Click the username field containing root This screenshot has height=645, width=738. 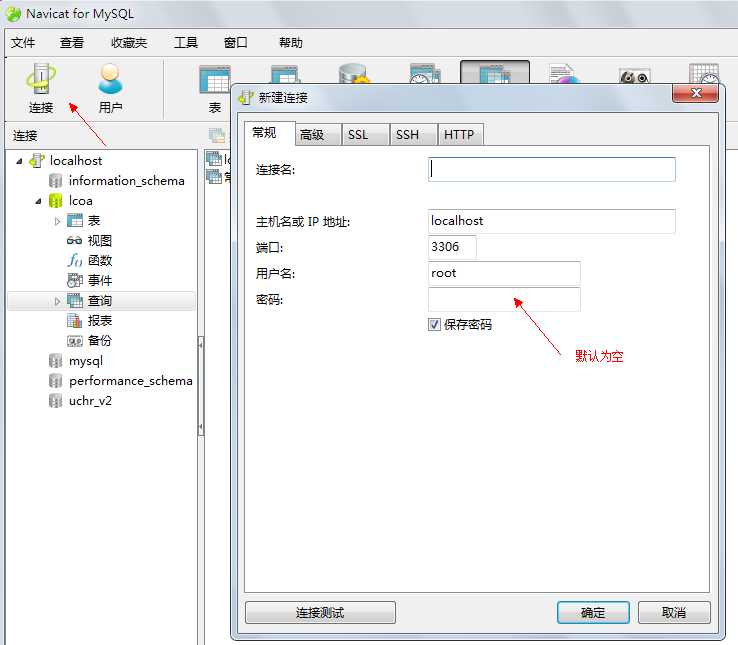[x=504, y=274]
